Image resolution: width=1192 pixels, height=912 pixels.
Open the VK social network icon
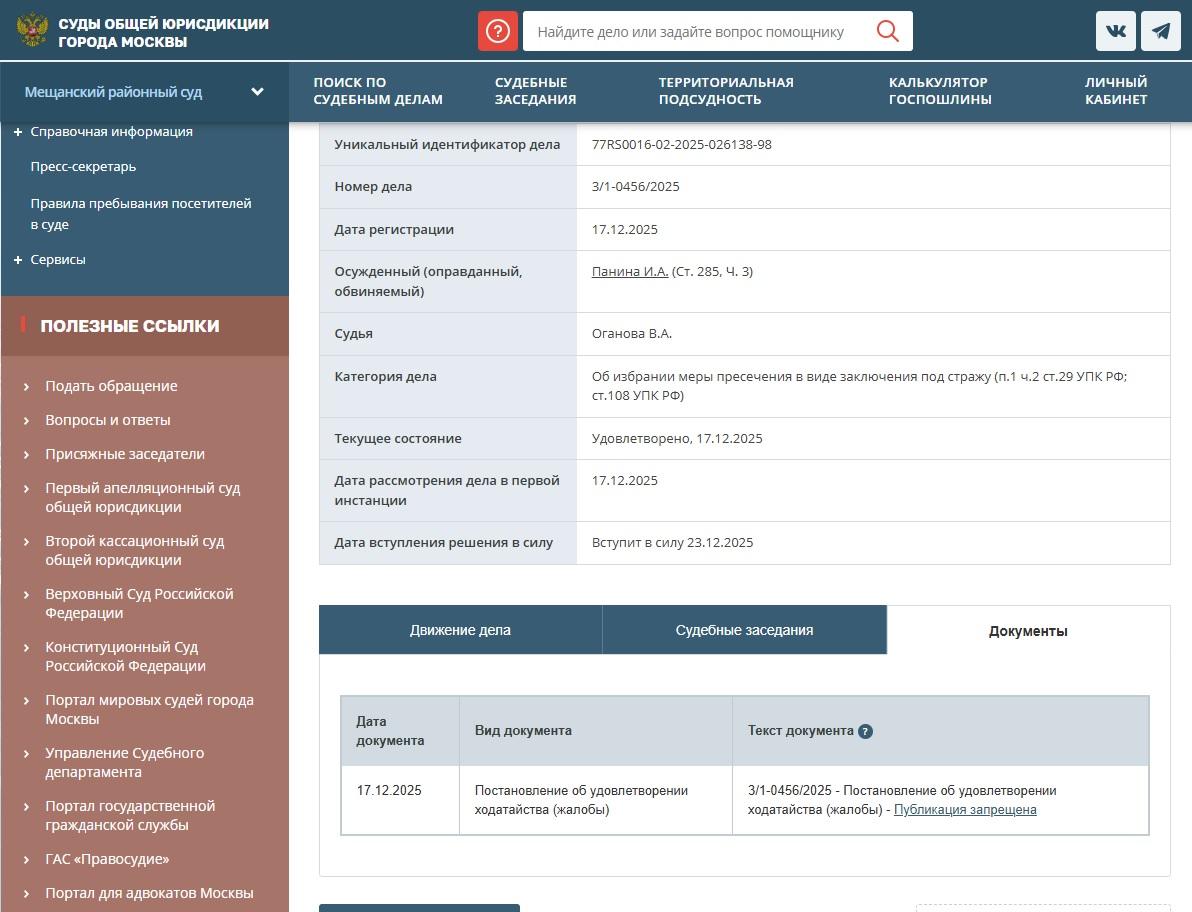[1115, 31]
